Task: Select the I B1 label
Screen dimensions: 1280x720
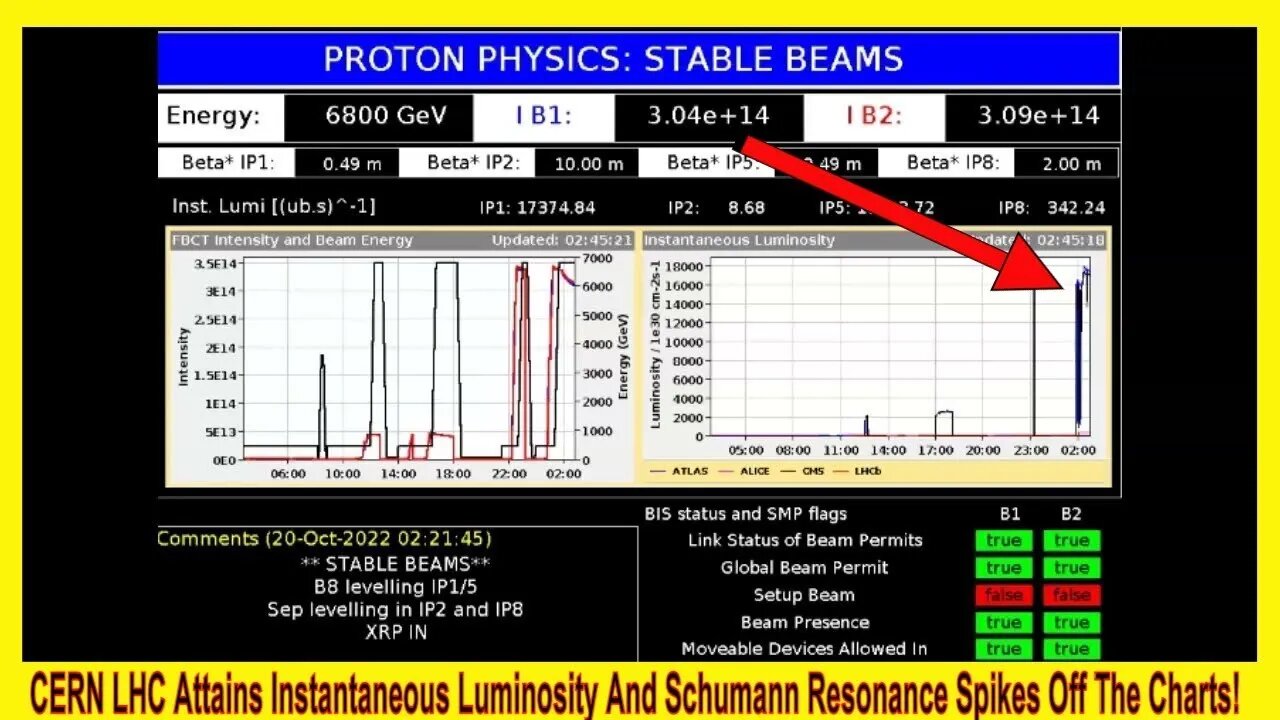Action: pos(543,116)
